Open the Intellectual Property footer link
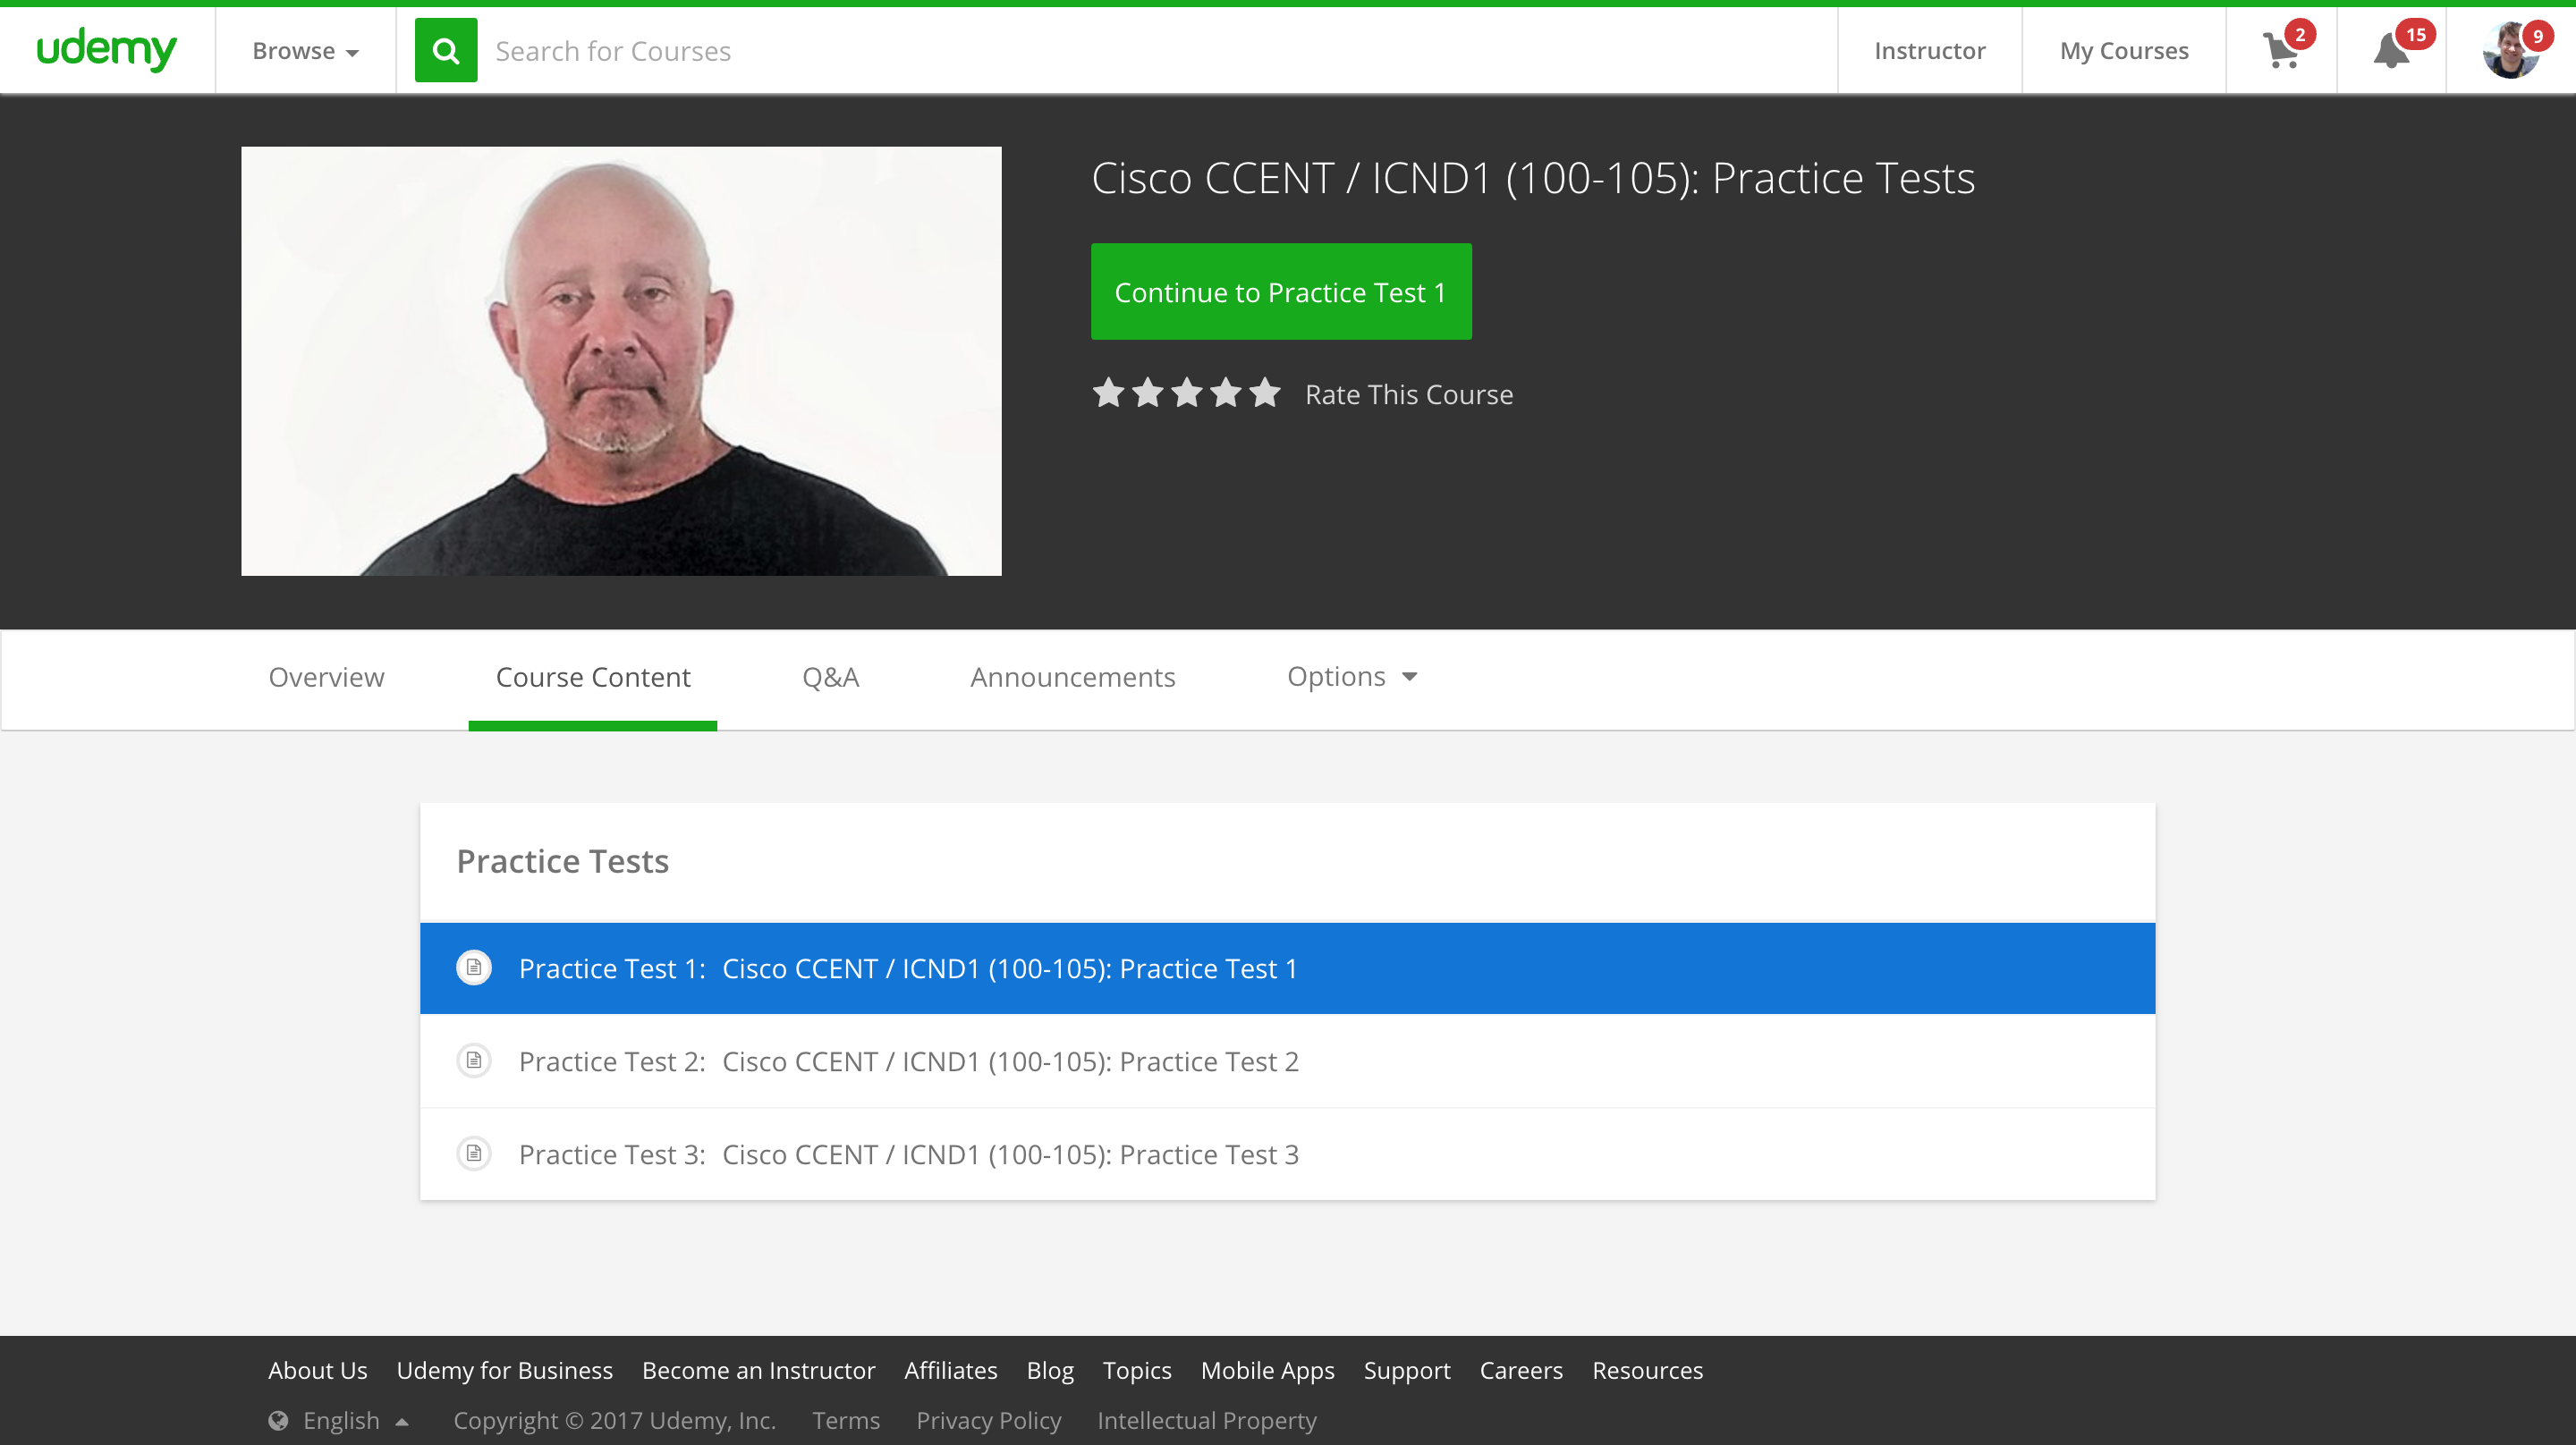The height and width of the screenshot is (1445, 2576). [1207, 1421]
